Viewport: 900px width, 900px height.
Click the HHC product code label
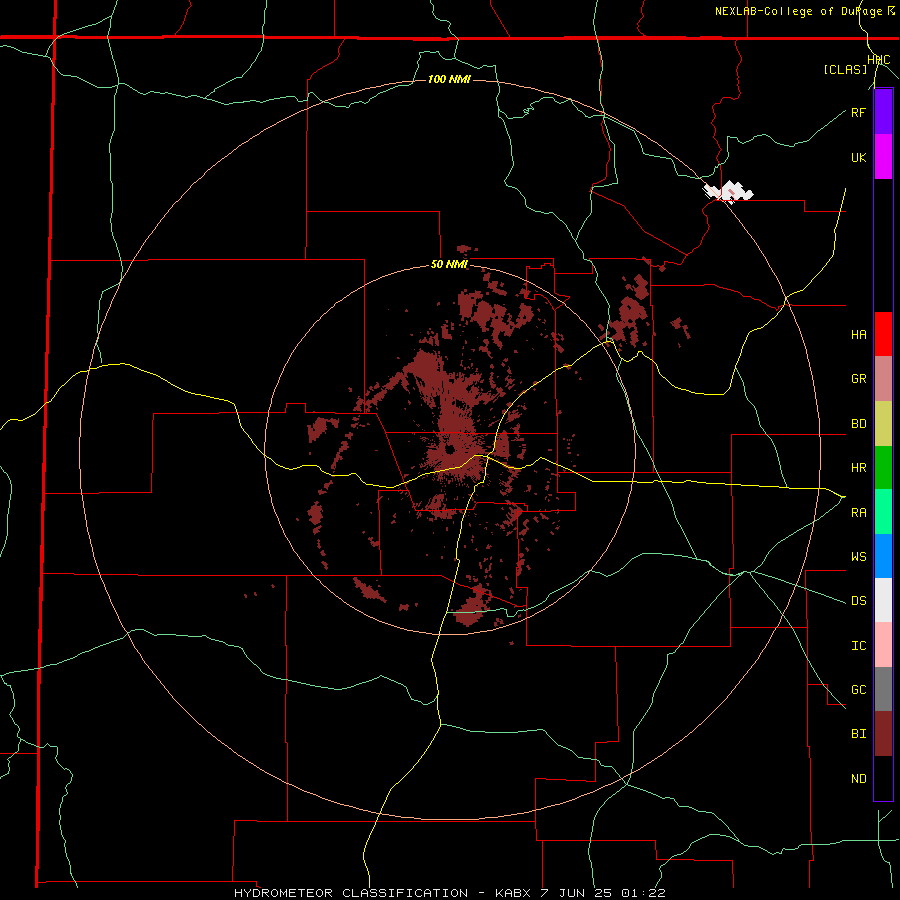pyautogui.click(x=879, y=60)
